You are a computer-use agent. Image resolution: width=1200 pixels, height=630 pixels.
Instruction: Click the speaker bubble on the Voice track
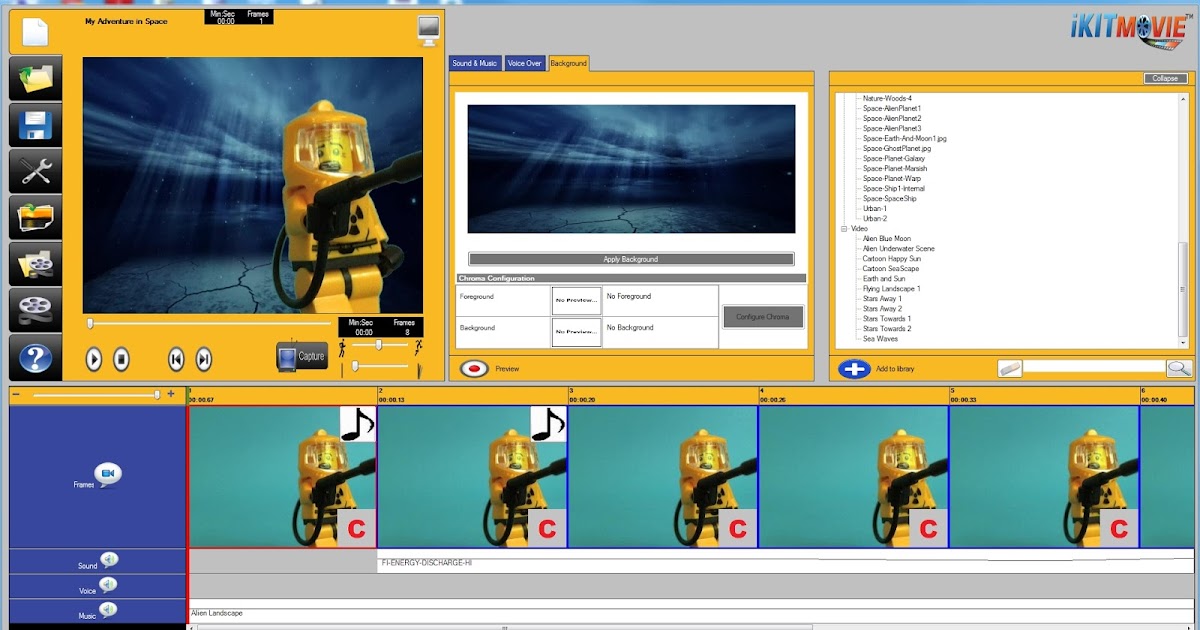click(x=108, y=585)
